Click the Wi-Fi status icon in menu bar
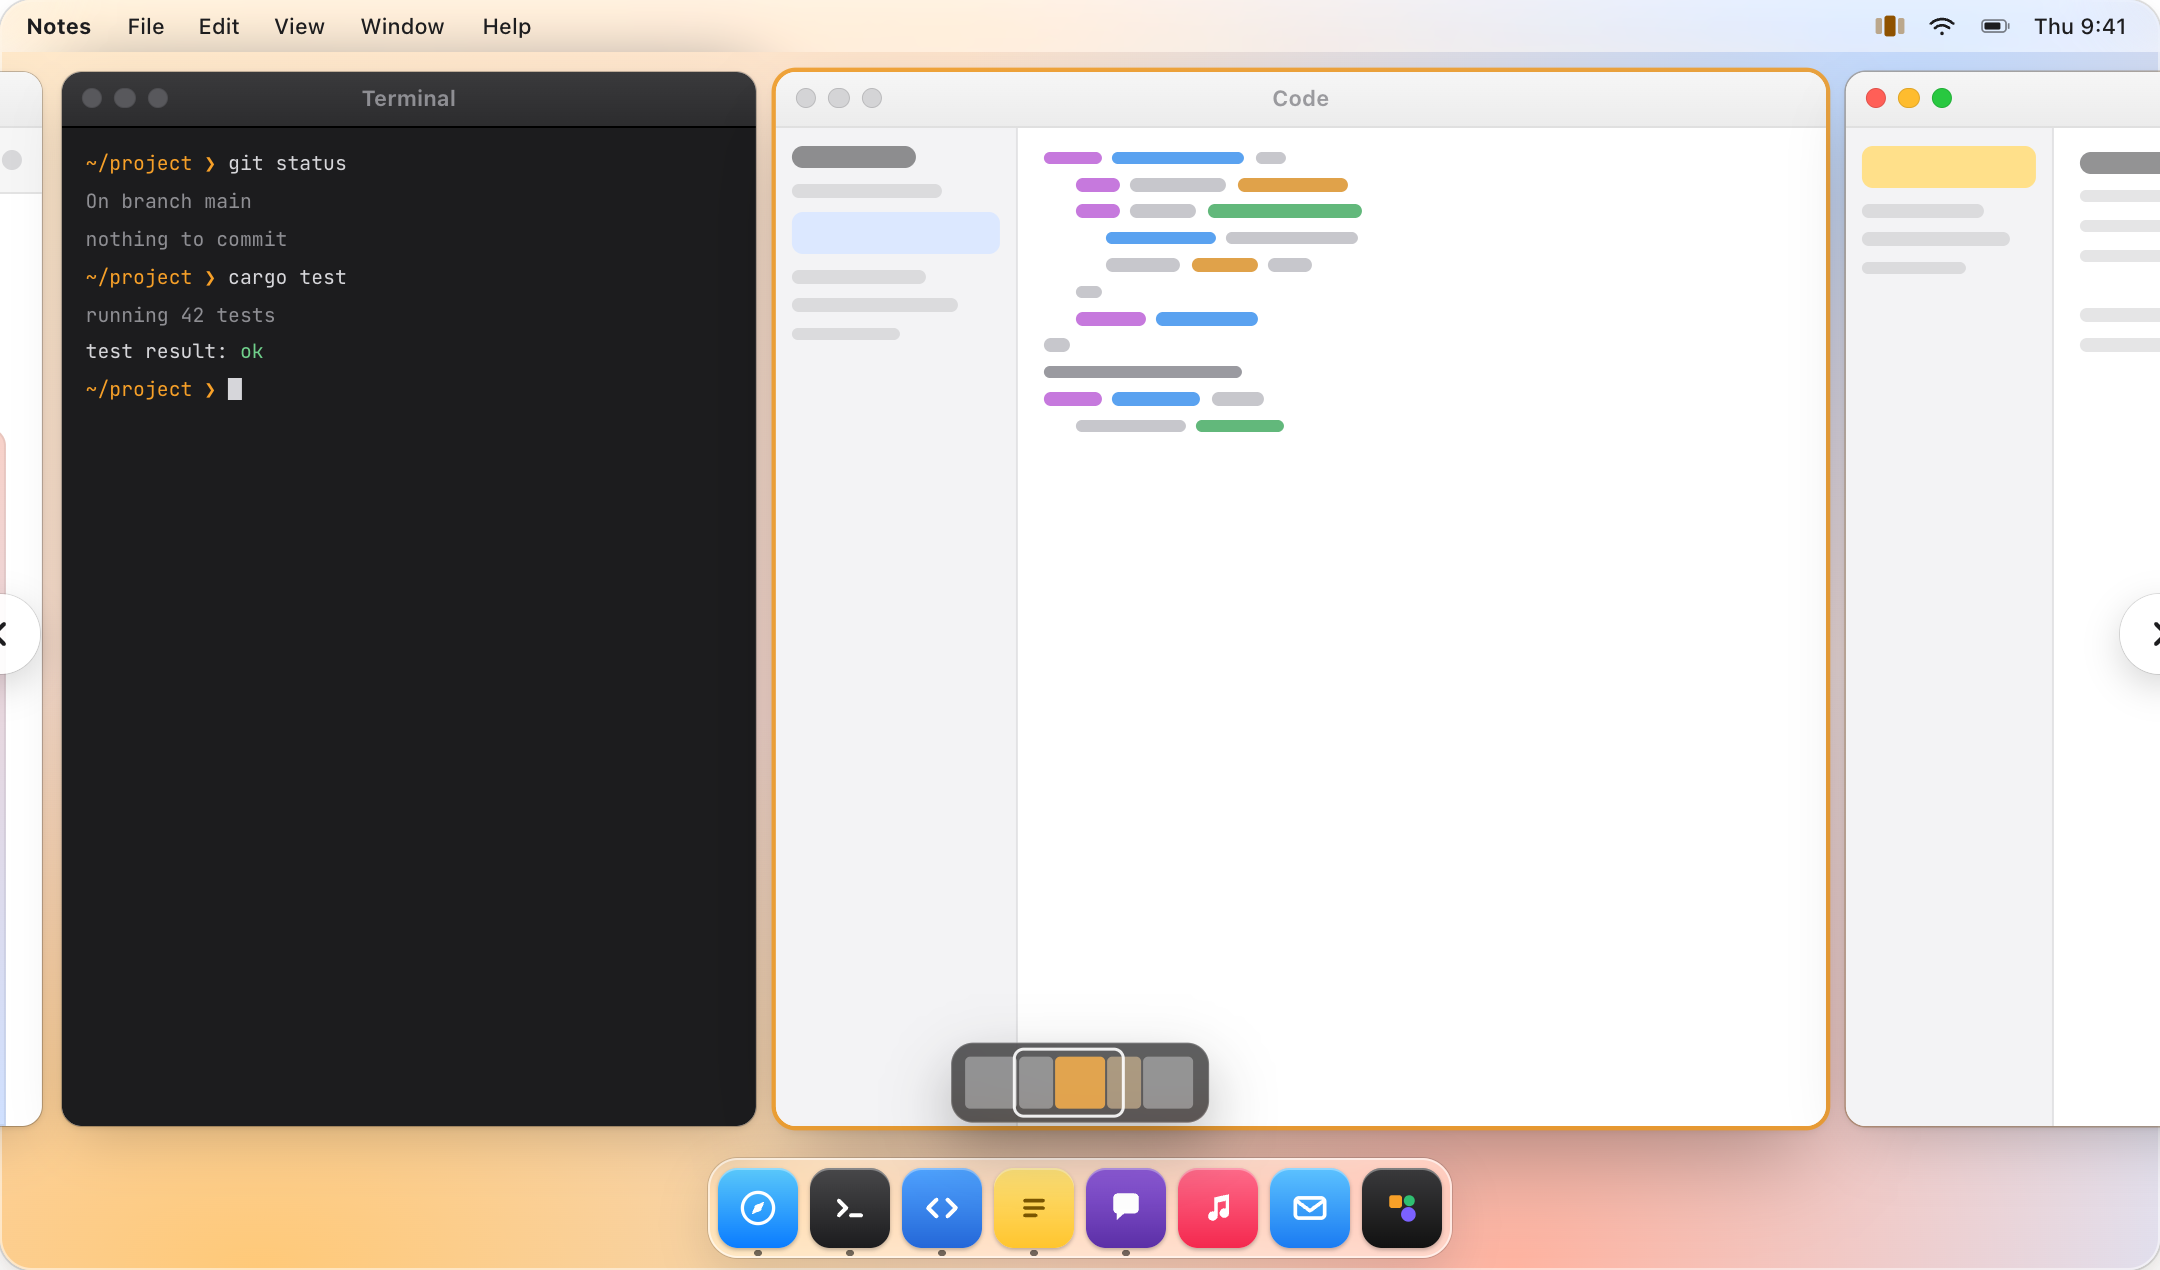This screenshot has height=1270, width=2160. pos(1941,26)
